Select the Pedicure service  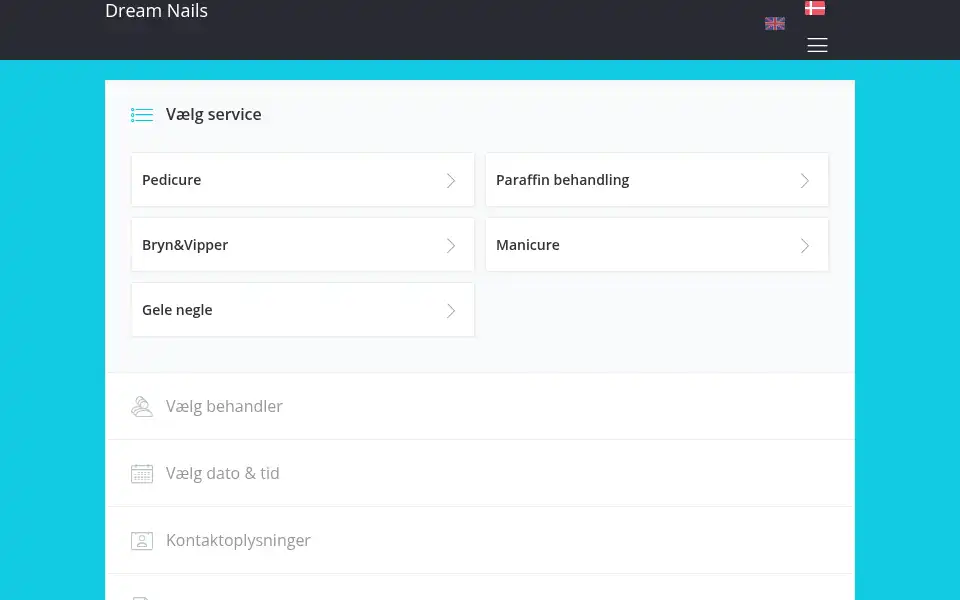point(302,180)
